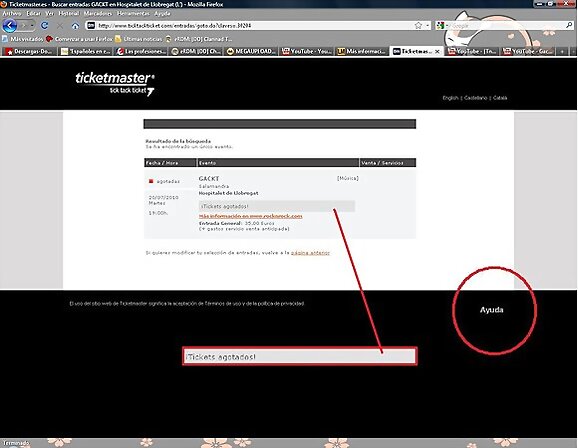This screenshot has height=448, width=578.
Task: Click the Ayuda help link
Action: [492, 310]
